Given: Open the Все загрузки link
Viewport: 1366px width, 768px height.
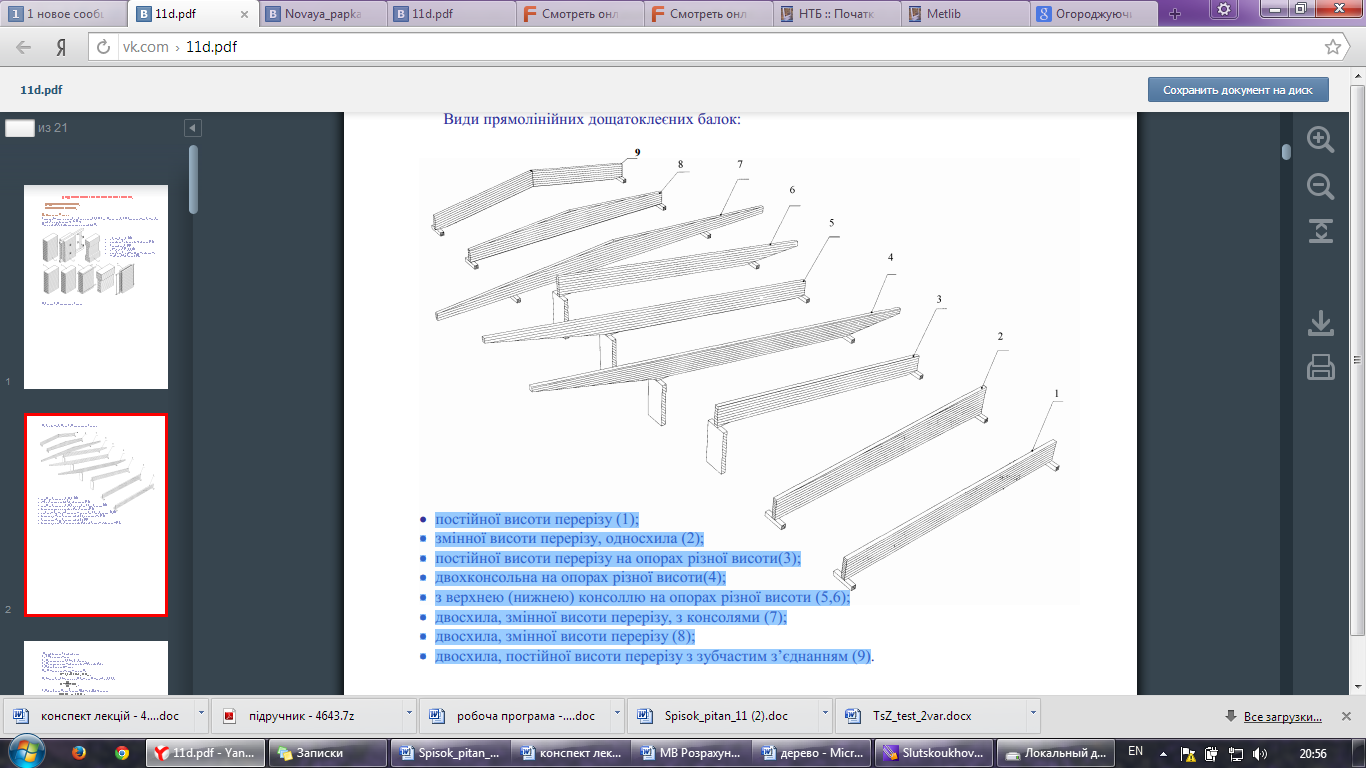Looking at the screenshot, I should click(x=1282, y=716).
